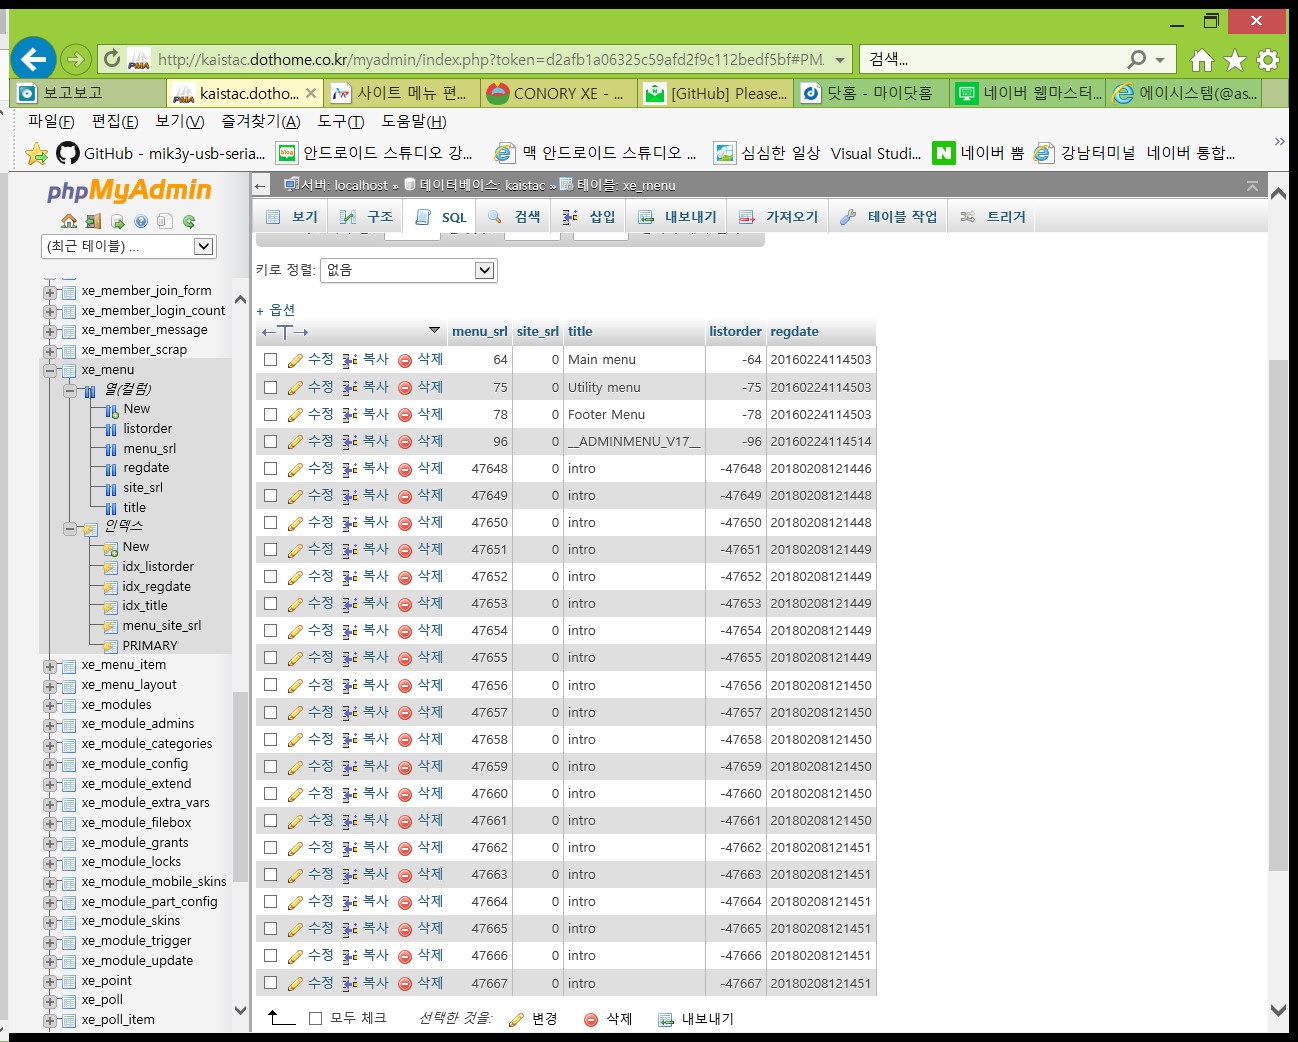This screenshot has height=1042, width=1298.
Task: Click the descending sort arrow in table header
Action: (x=433, y=331)
